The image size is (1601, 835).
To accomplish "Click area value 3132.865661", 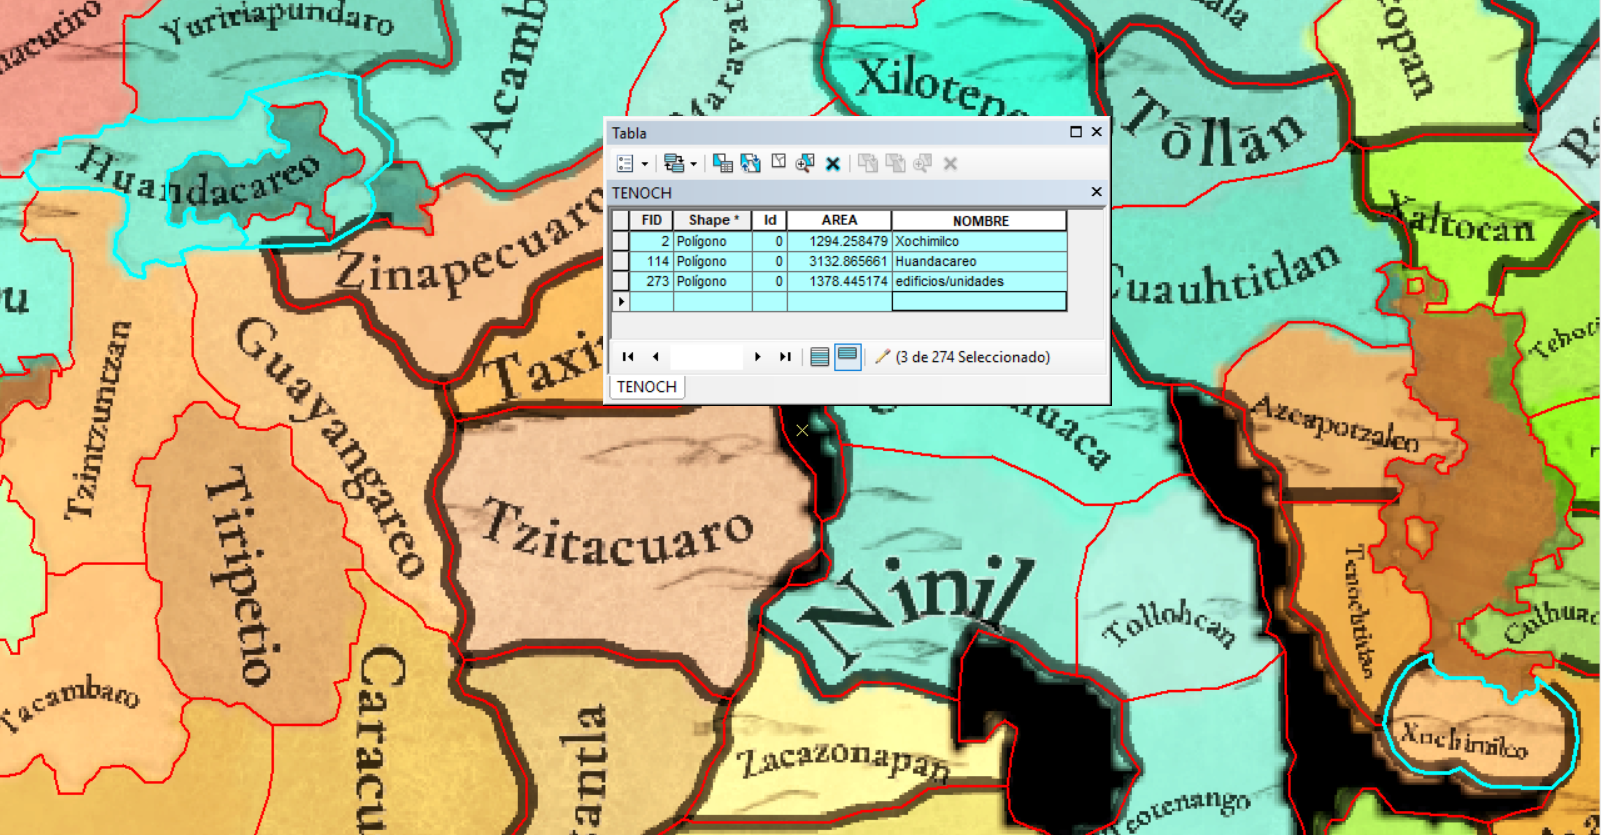I will 839,261.
